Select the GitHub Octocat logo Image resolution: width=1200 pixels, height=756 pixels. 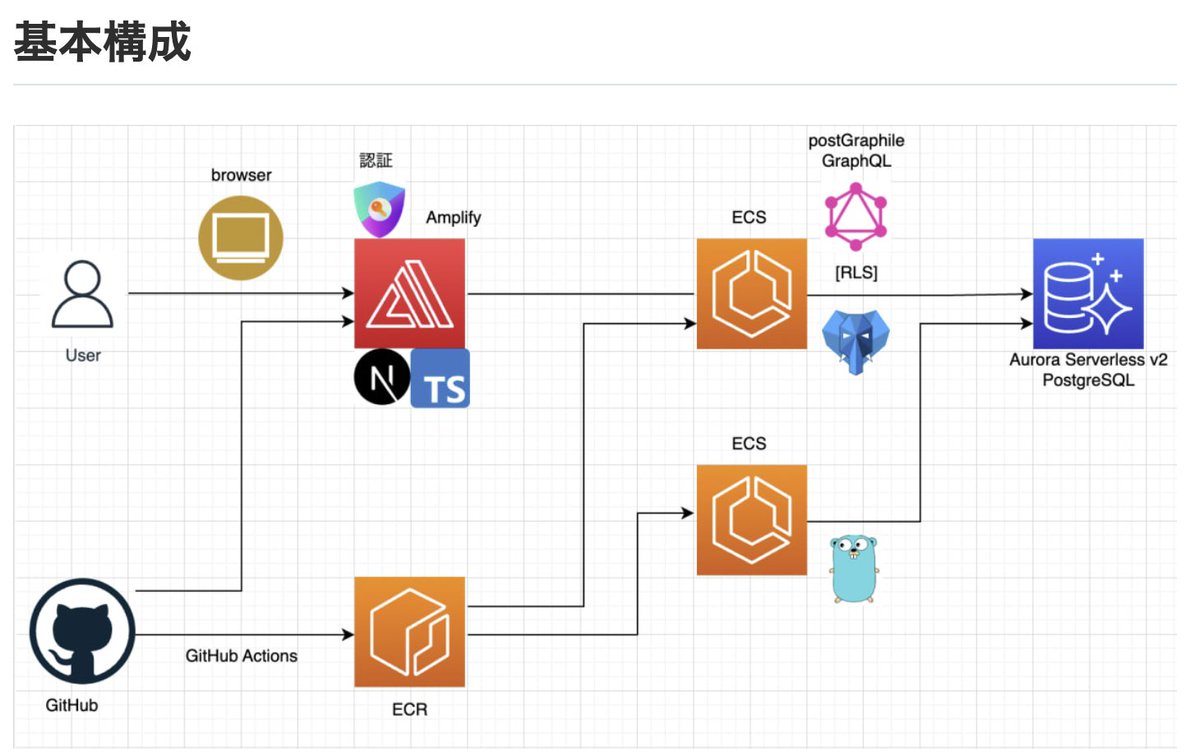coord(82,631)
